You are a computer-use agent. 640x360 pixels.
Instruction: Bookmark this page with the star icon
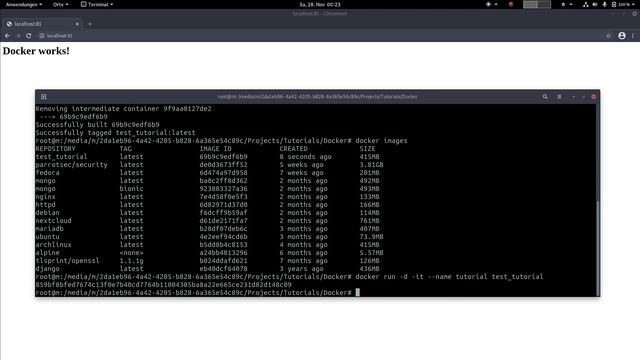(609, 36)
